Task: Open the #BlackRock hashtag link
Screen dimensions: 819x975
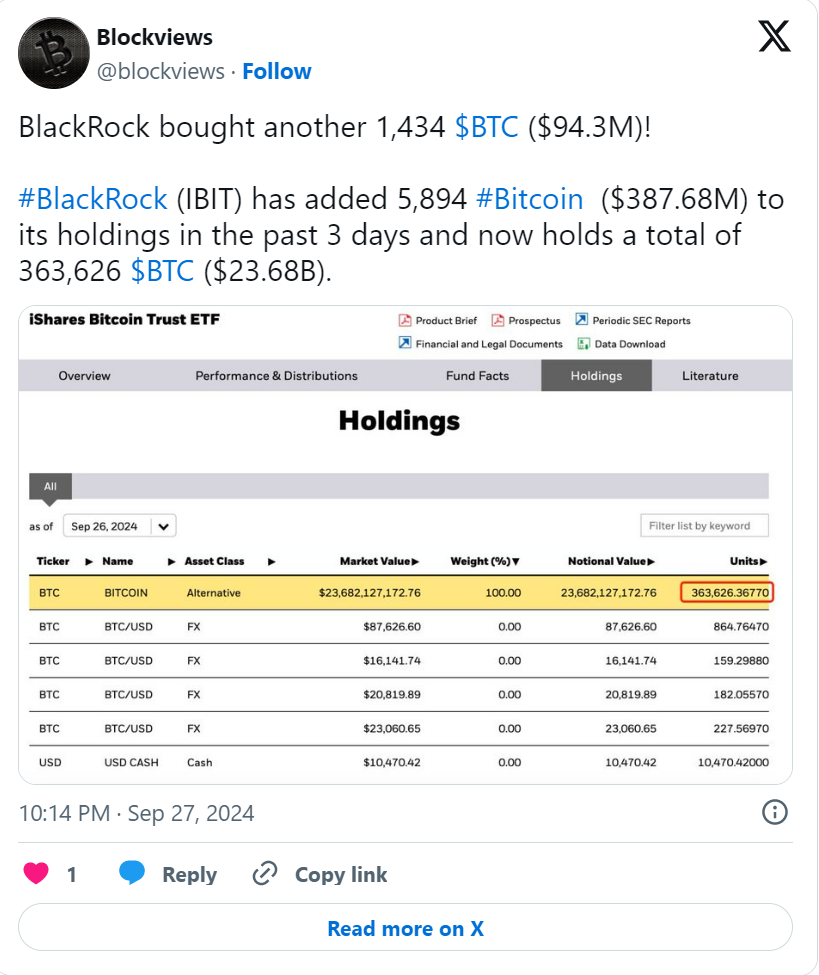Action: click(x=93, y=200)
